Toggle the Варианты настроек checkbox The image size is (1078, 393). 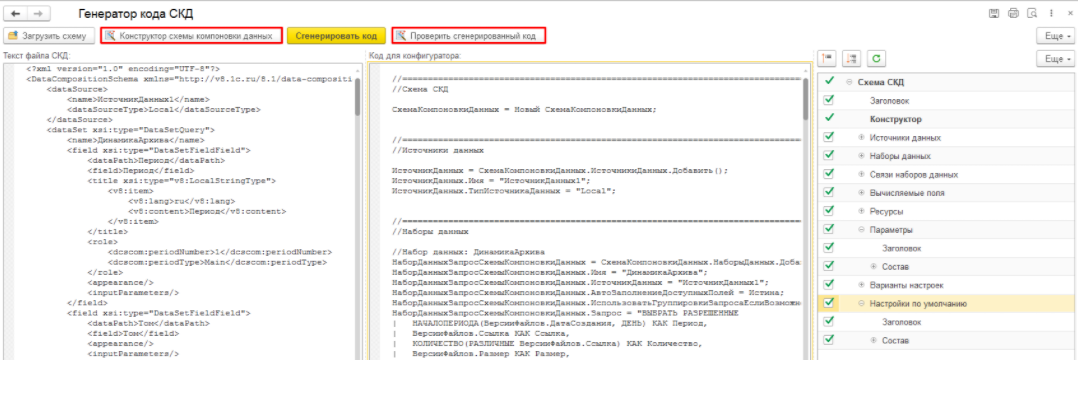click(828, 284)
